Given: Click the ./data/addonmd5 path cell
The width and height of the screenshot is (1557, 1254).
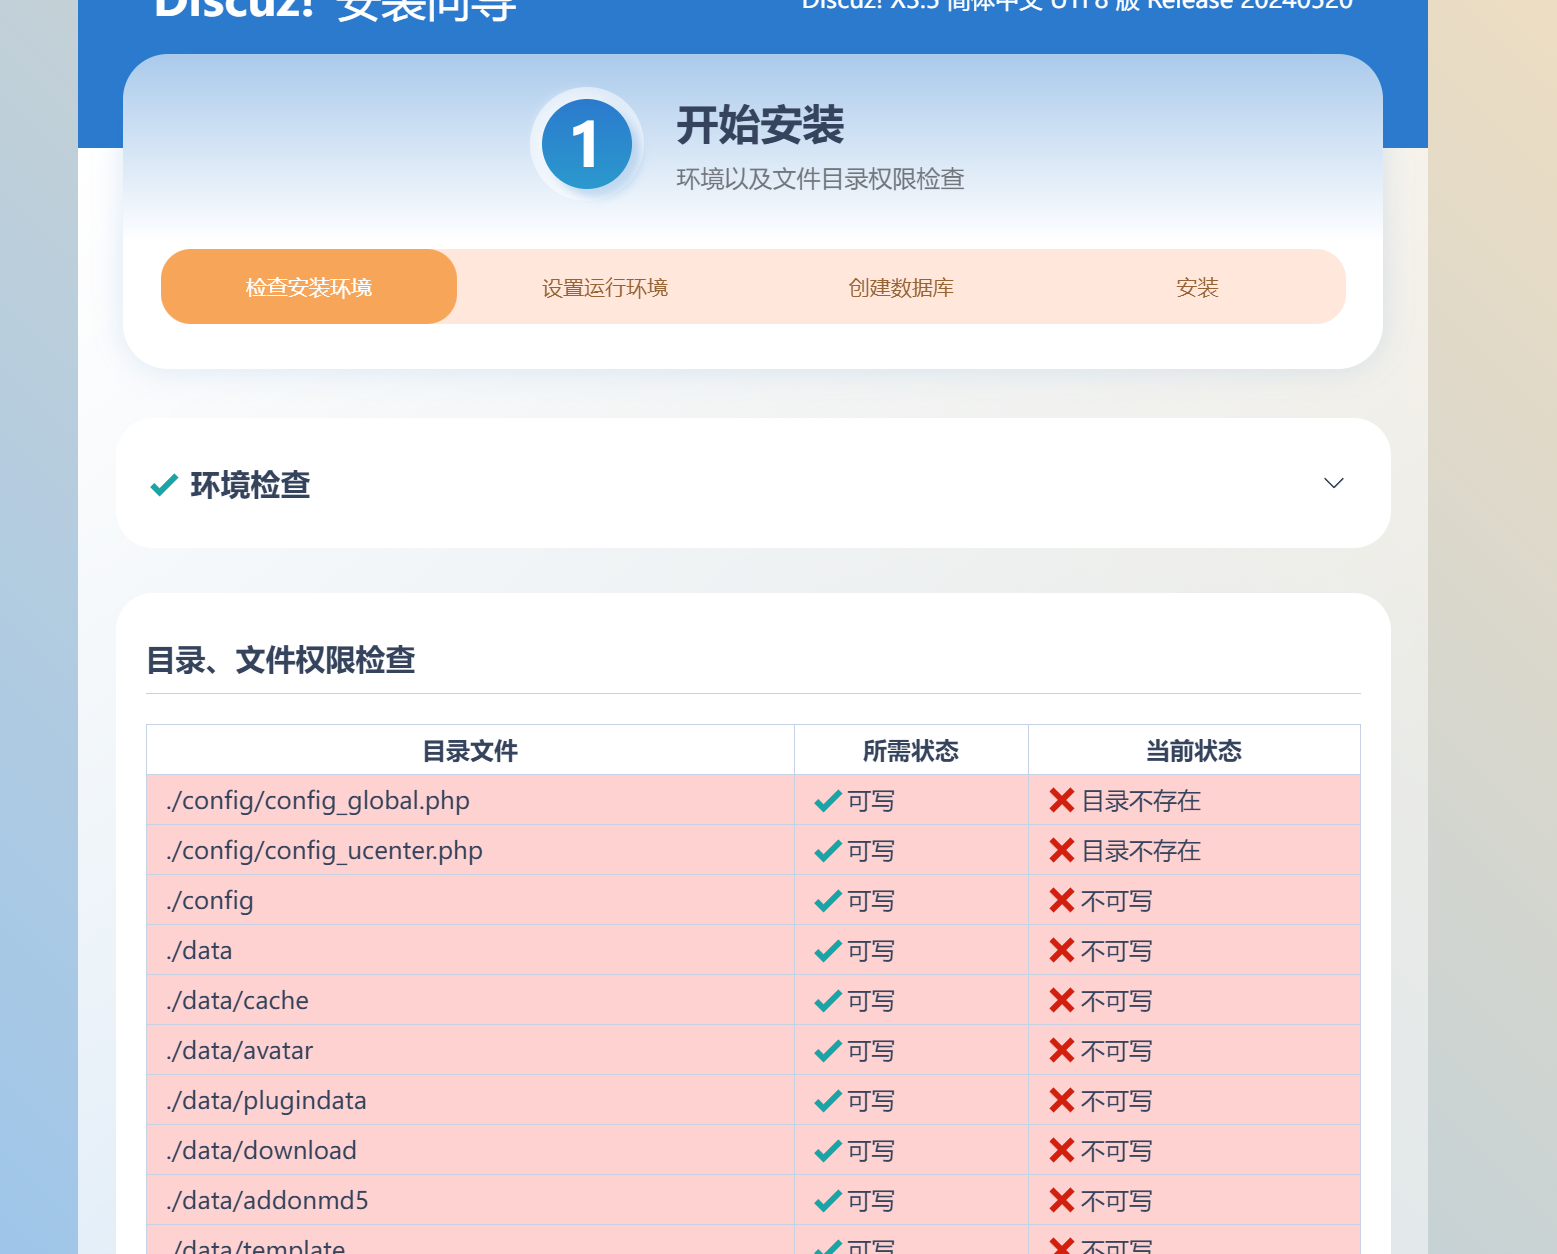Looking at the screenshot, I should tap(470, 1200).
